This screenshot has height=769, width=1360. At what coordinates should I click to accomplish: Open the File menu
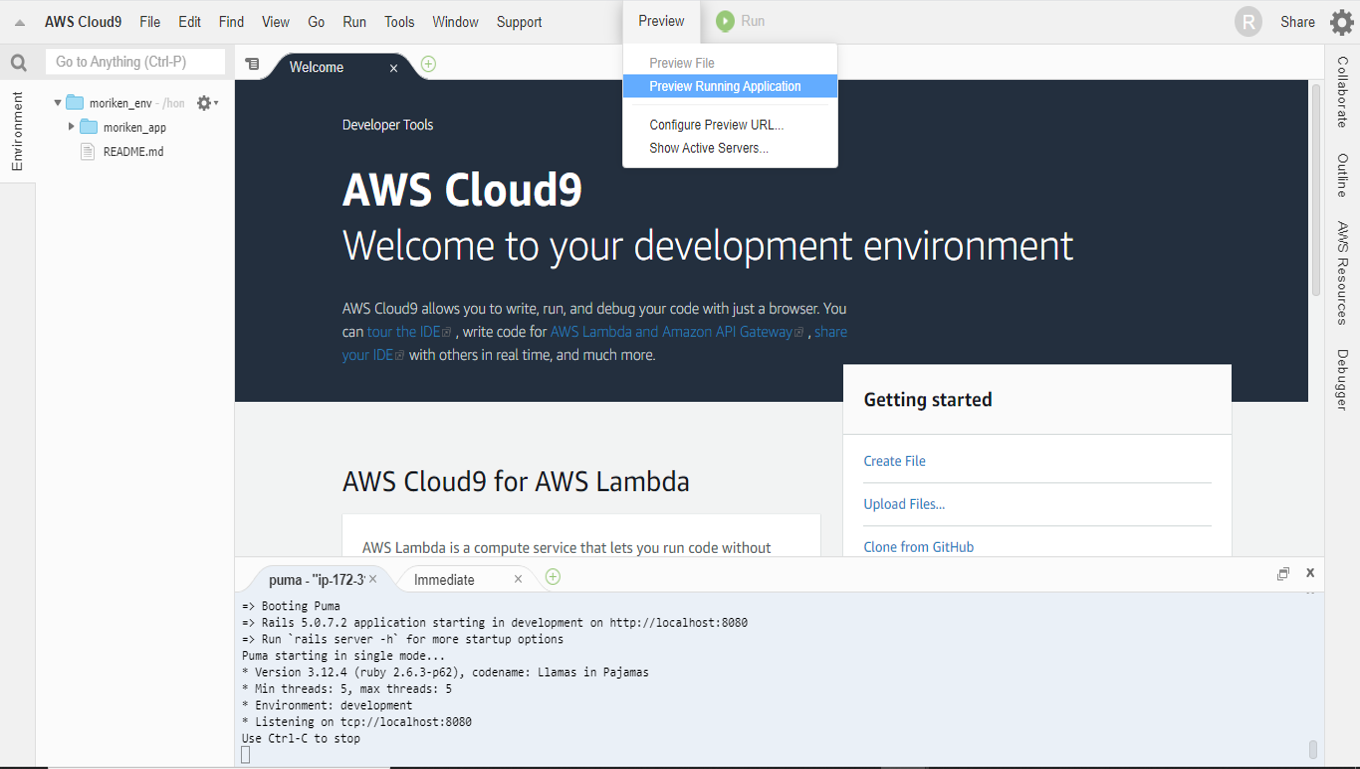click(150, 22)
